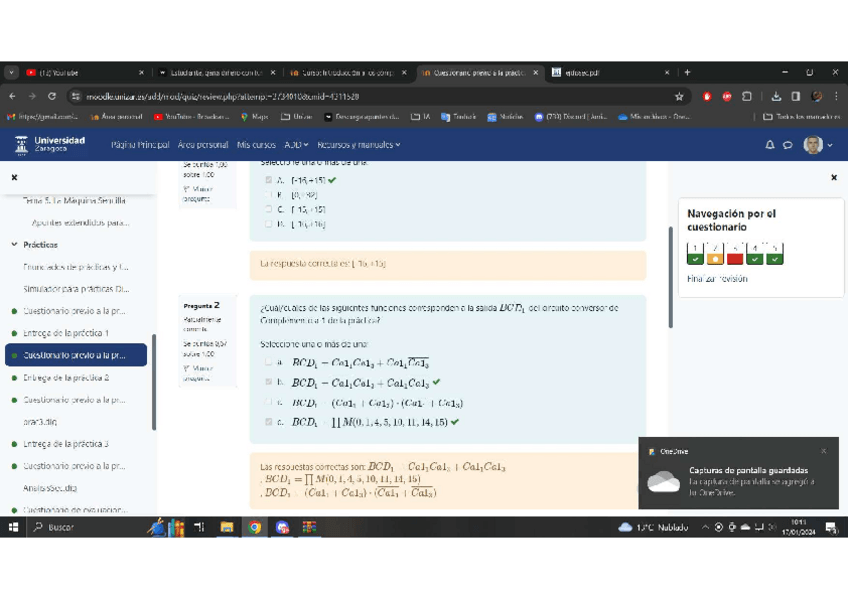Toggle question 2 product-of-sums option c

click(x=269, y=402)
